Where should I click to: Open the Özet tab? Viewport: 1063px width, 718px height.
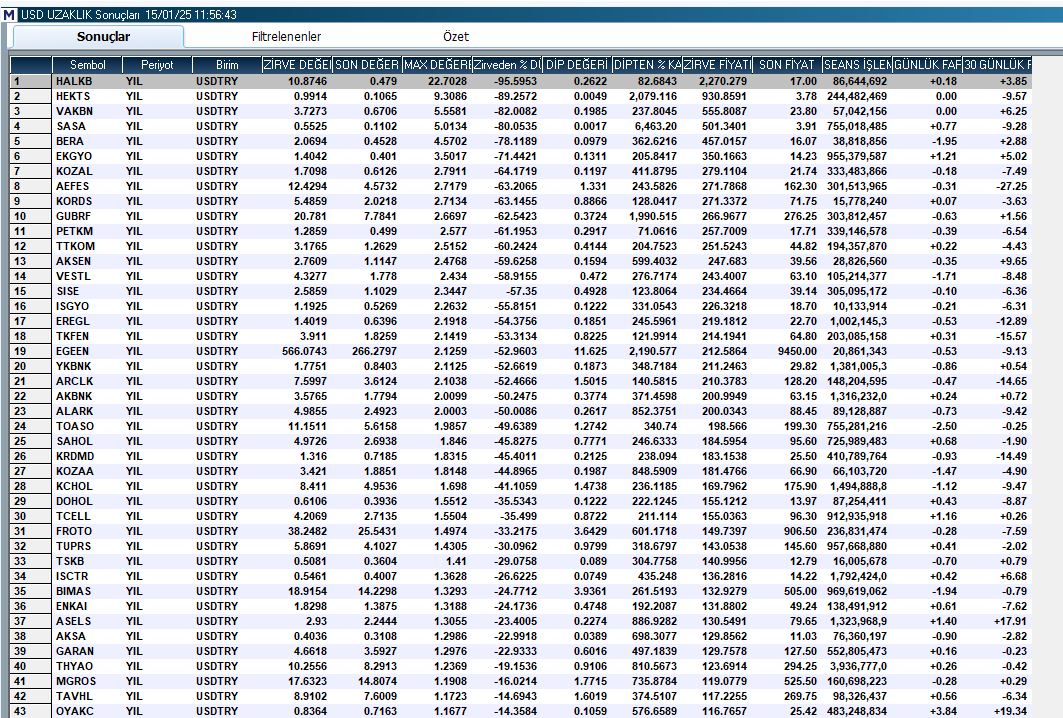tap(456, 37)
